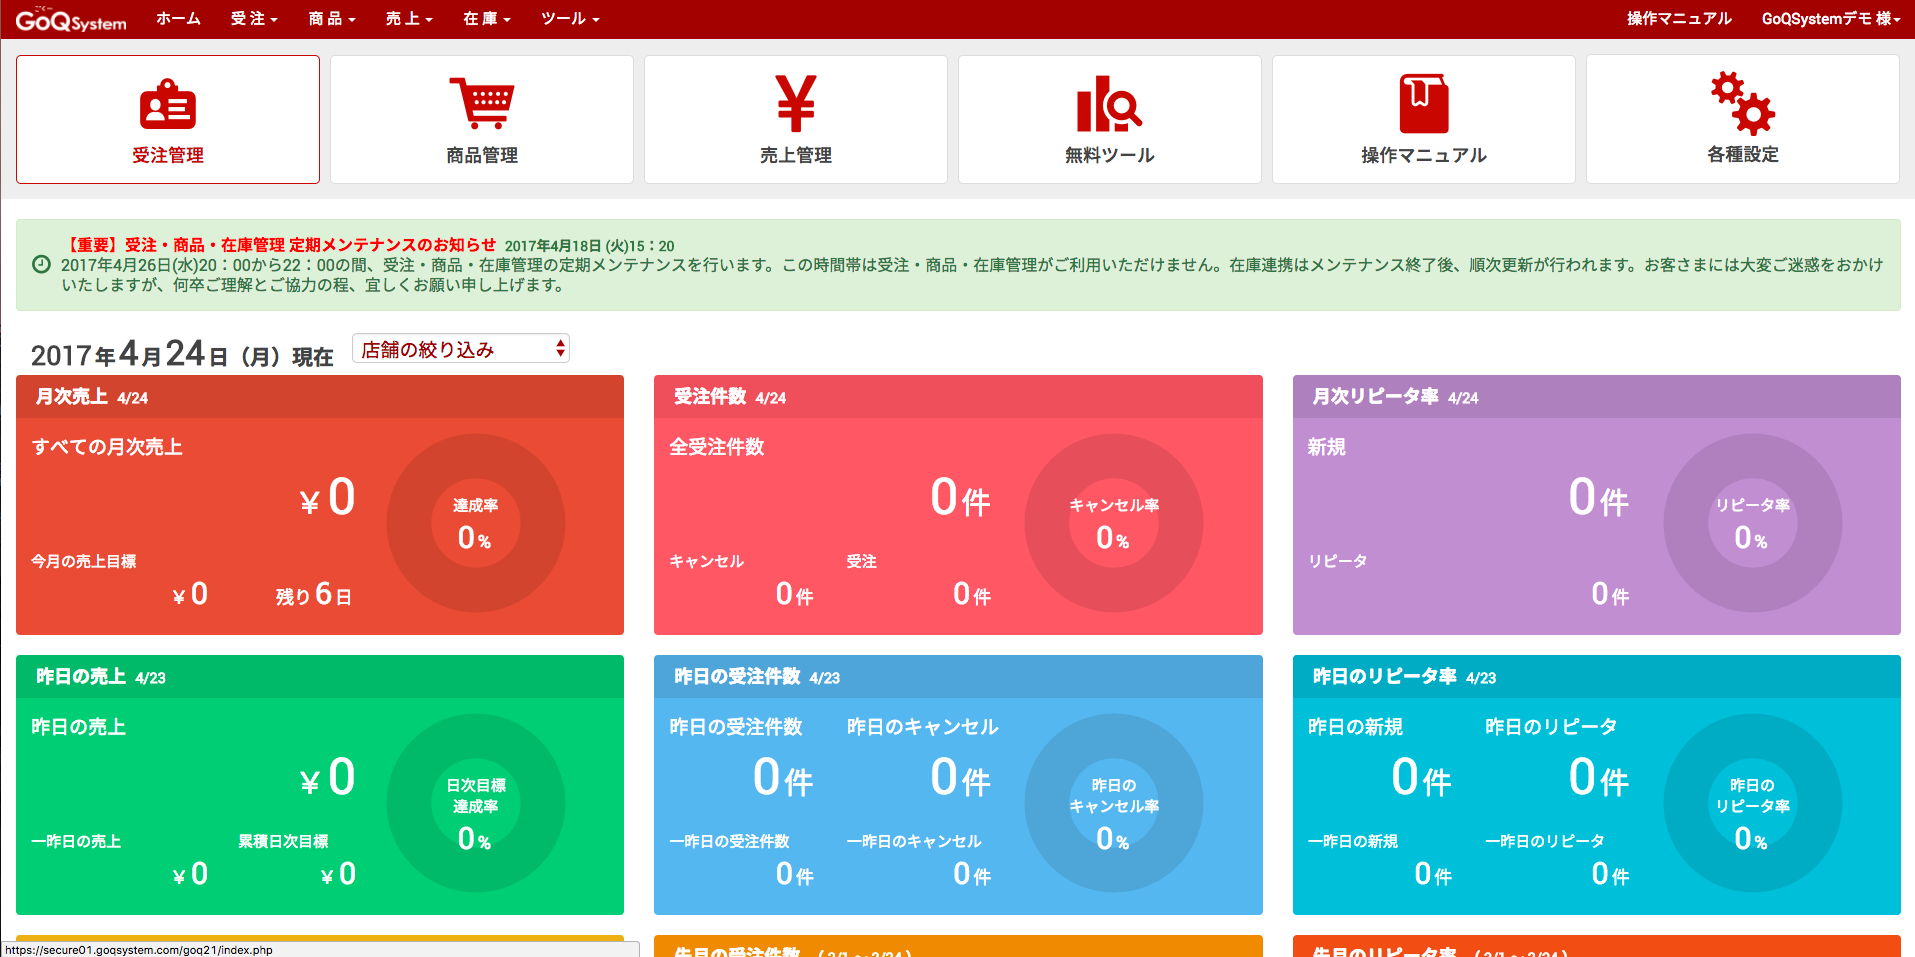
Task: Click the 操作マニュアル book icon
Action: 1424,103
